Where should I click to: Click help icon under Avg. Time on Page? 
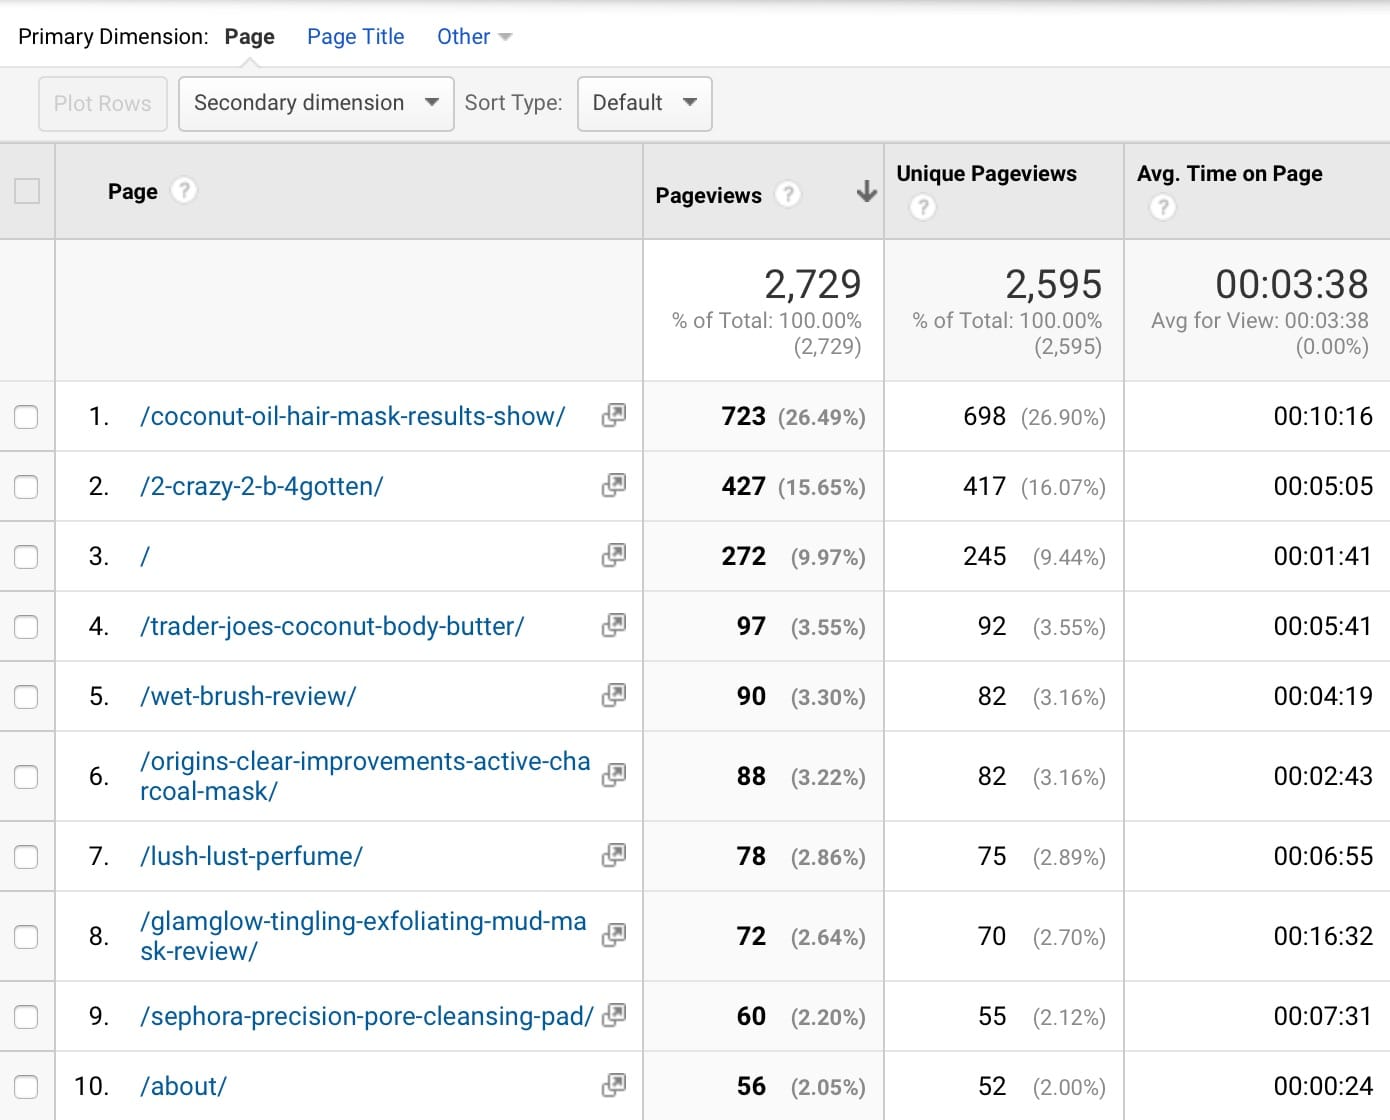(1162, 207)
